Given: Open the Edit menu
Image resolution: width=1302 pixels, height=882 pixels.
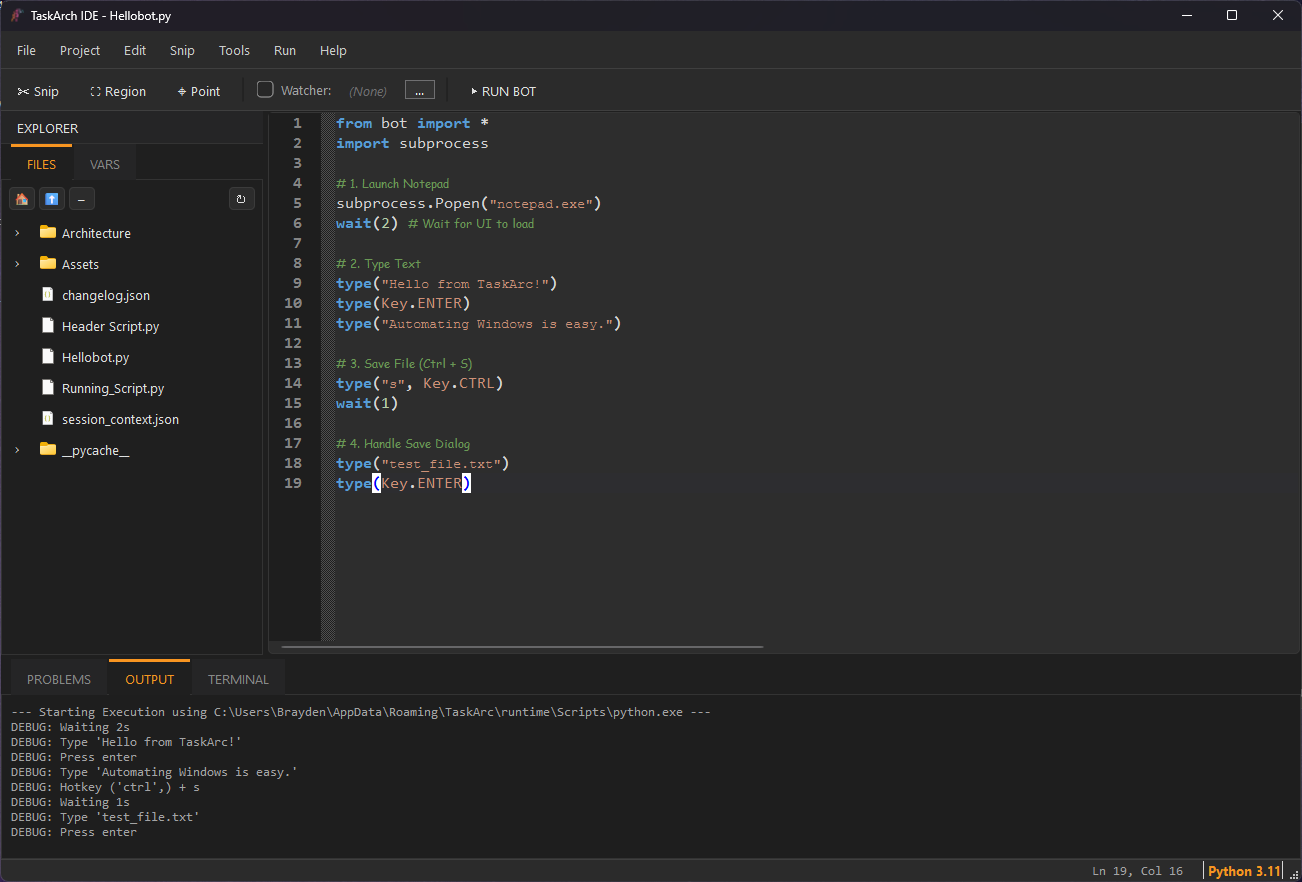Looking at the screenshot, I should click(135, 50).
